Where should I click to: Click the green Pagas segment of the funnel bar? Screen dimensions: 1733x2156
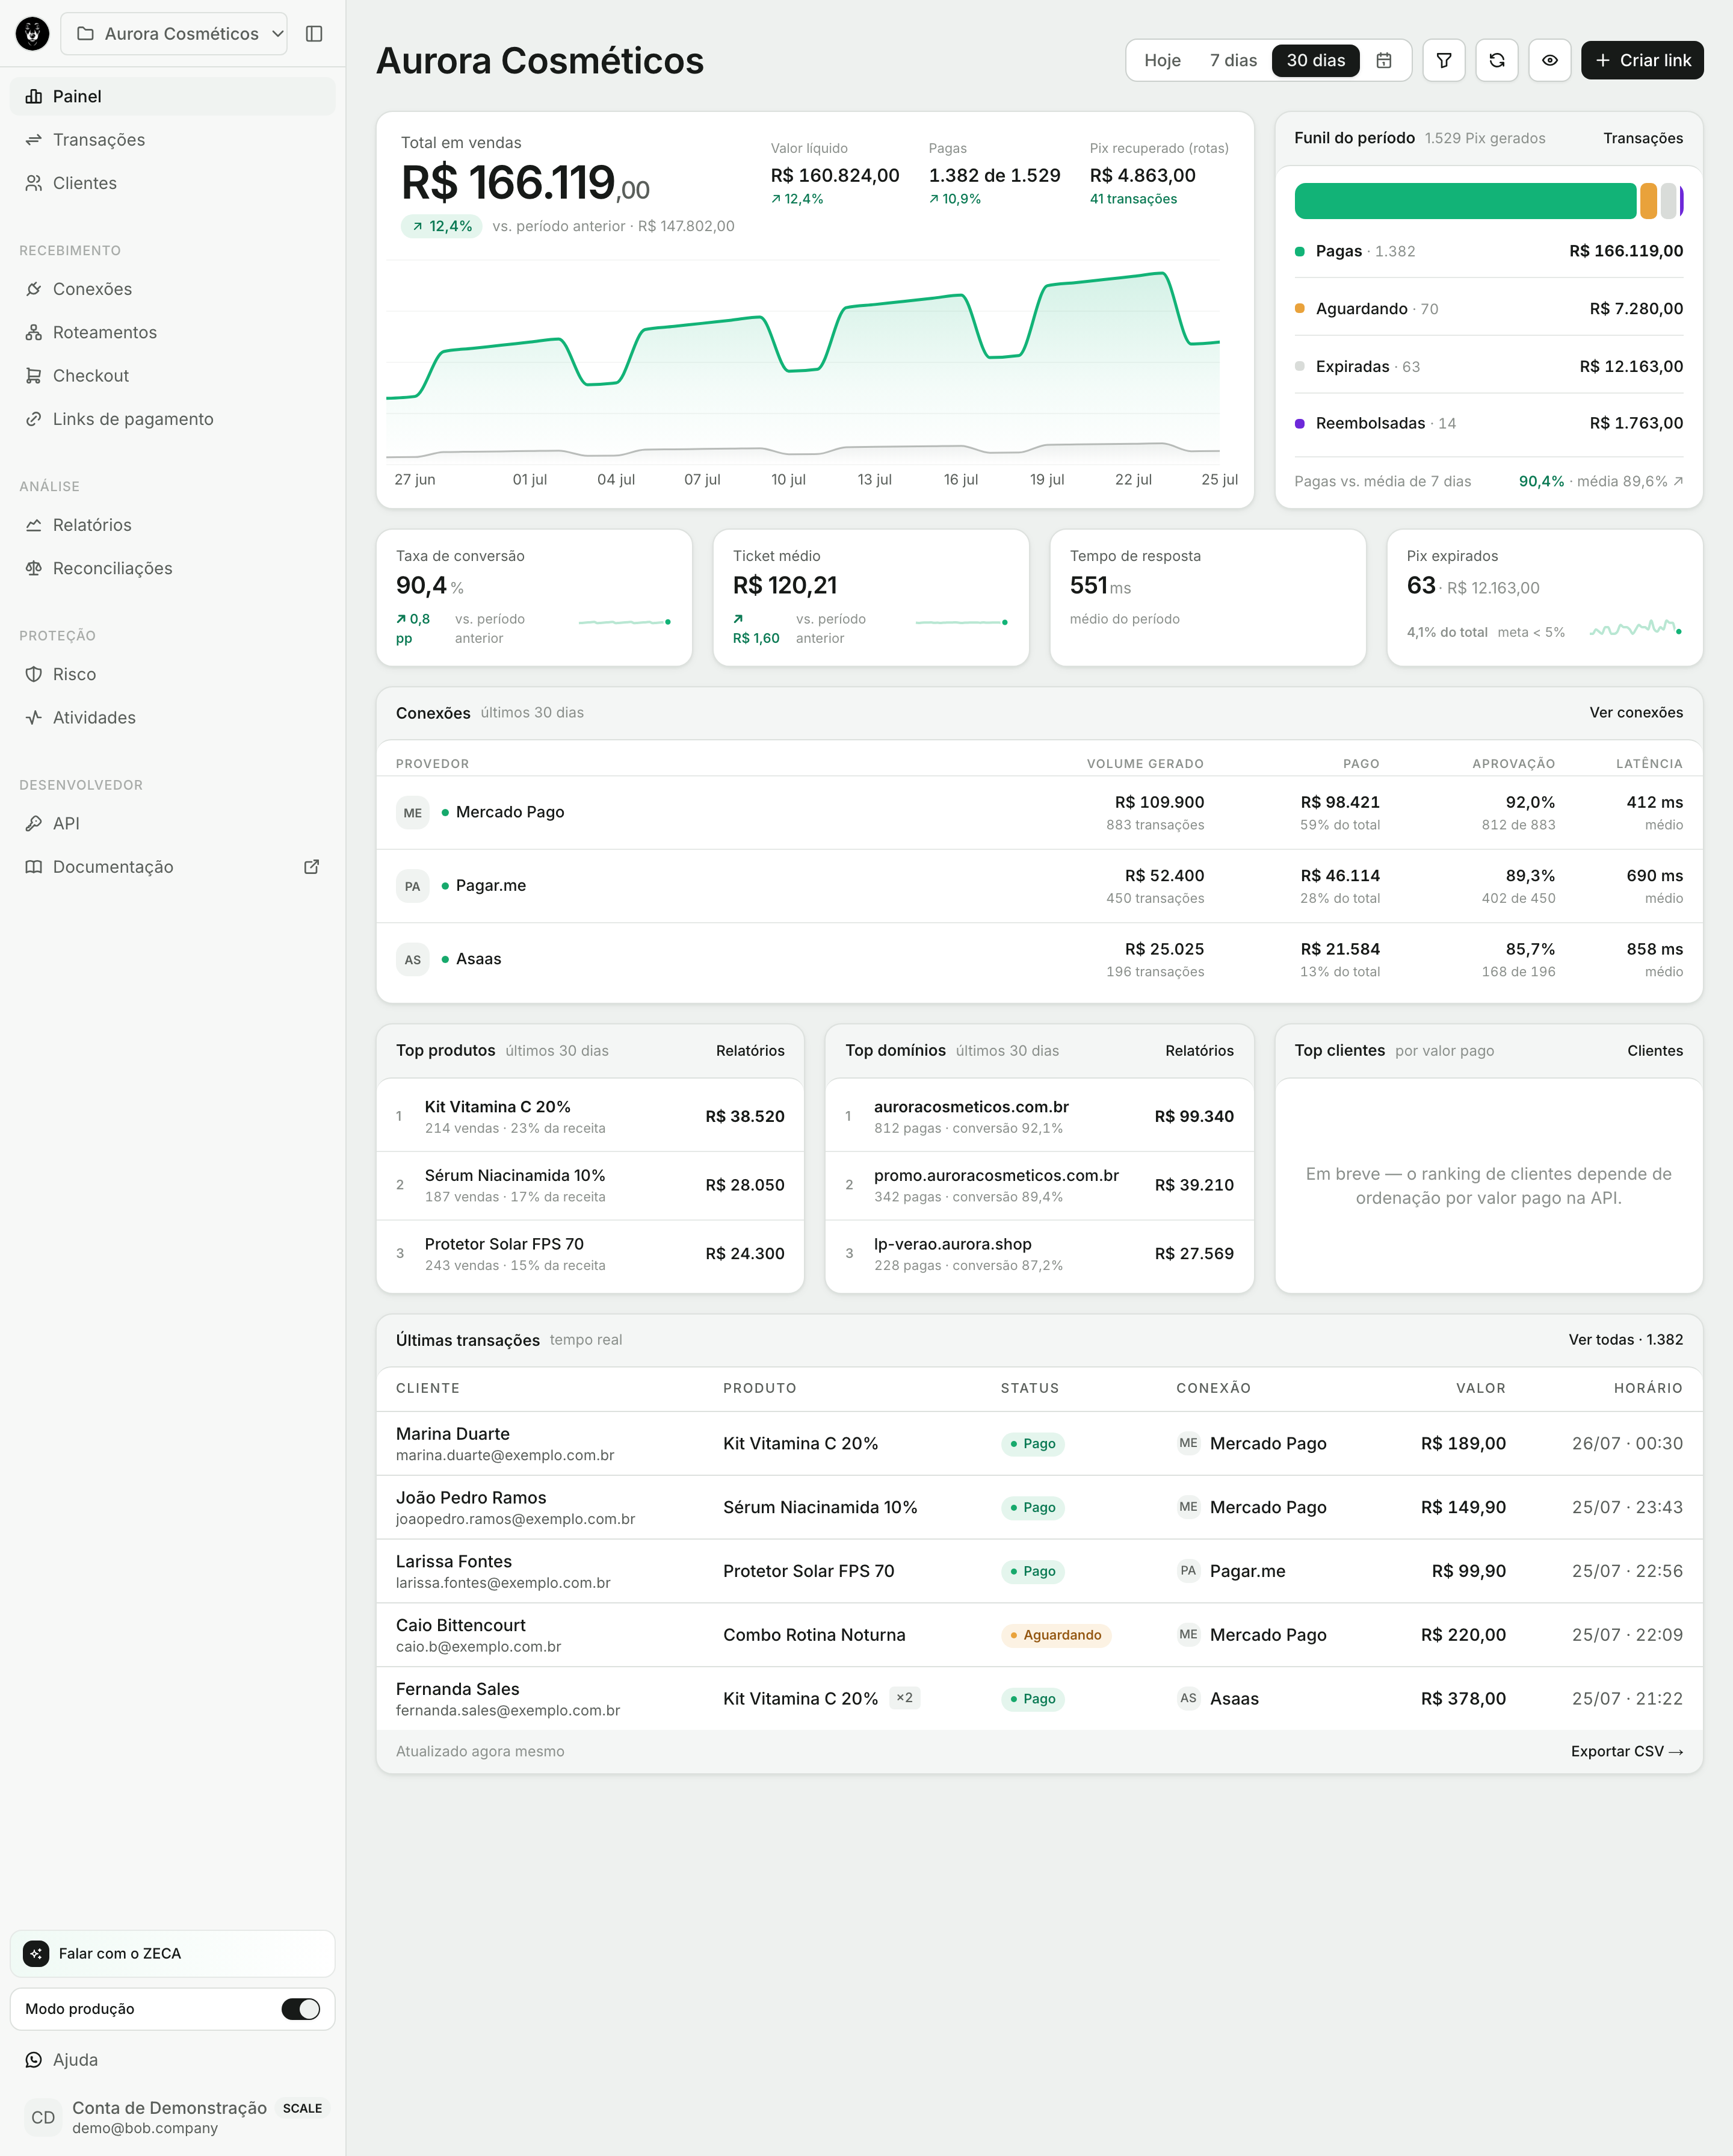click(1465, 201)
